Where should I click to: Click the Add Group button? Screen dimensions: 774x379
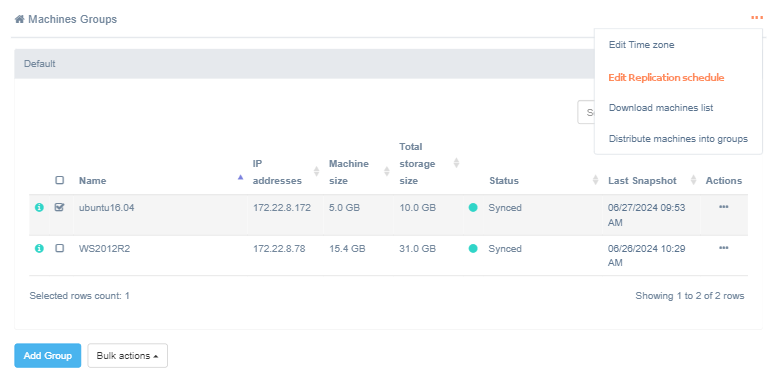48,355
